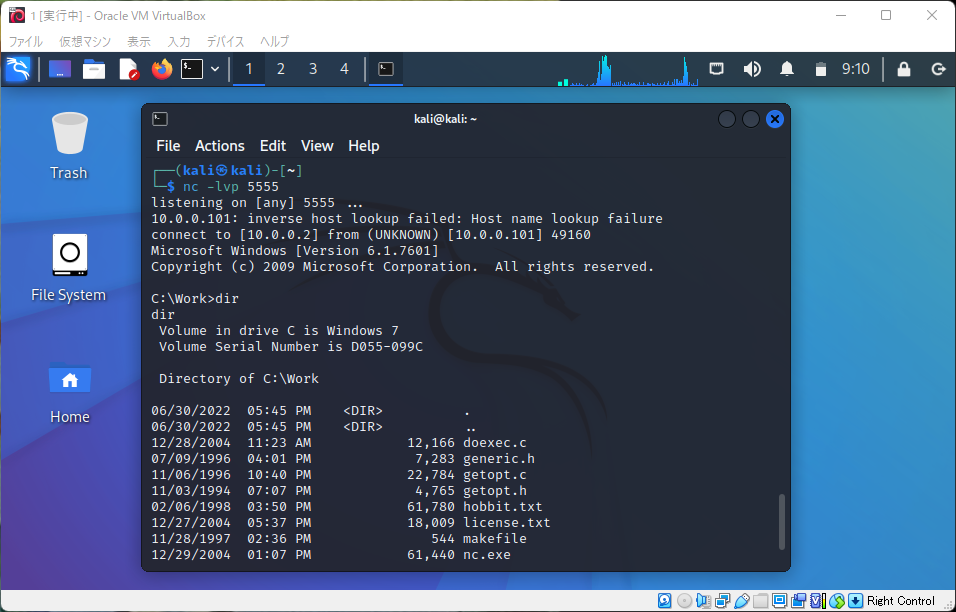Click the terminal vertical scrollbar thumb

click(782, 522)
